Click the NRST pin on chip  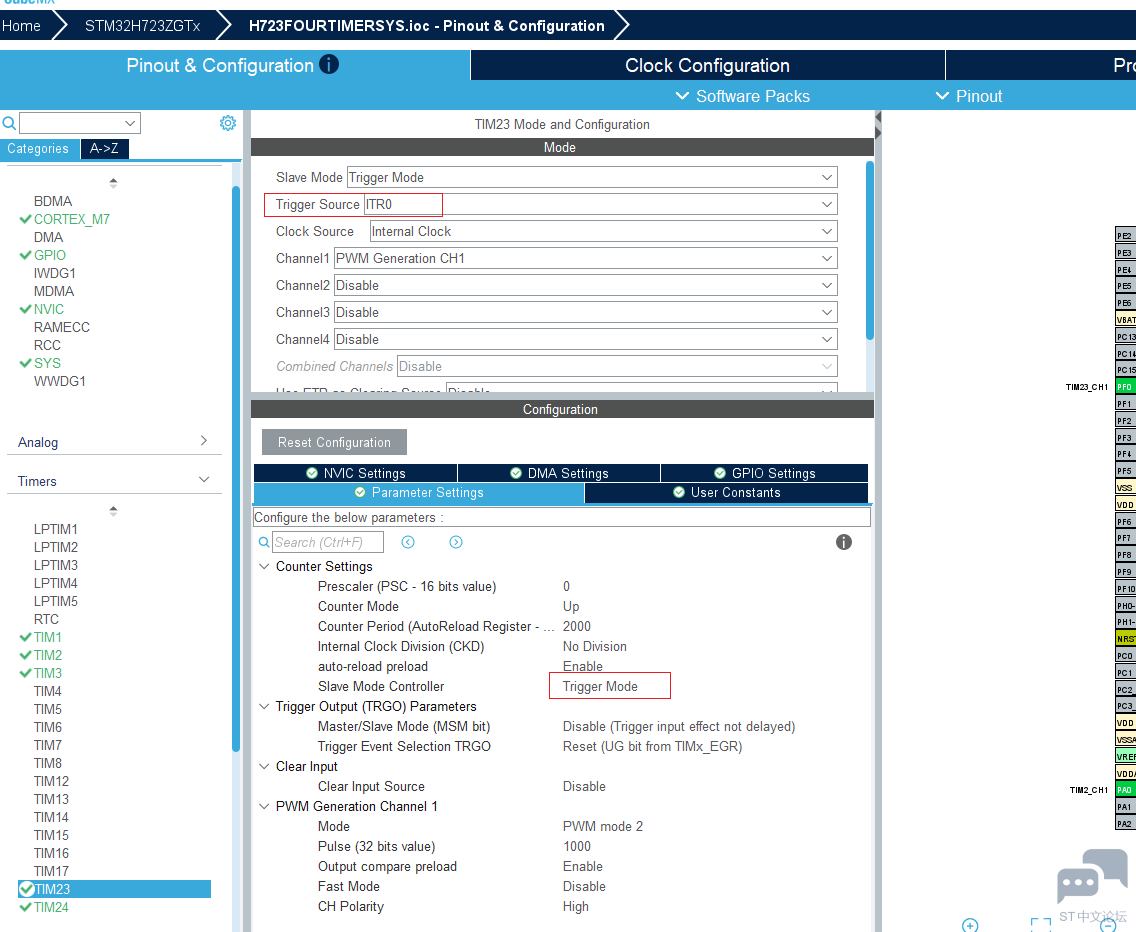tap(1125, 638)
